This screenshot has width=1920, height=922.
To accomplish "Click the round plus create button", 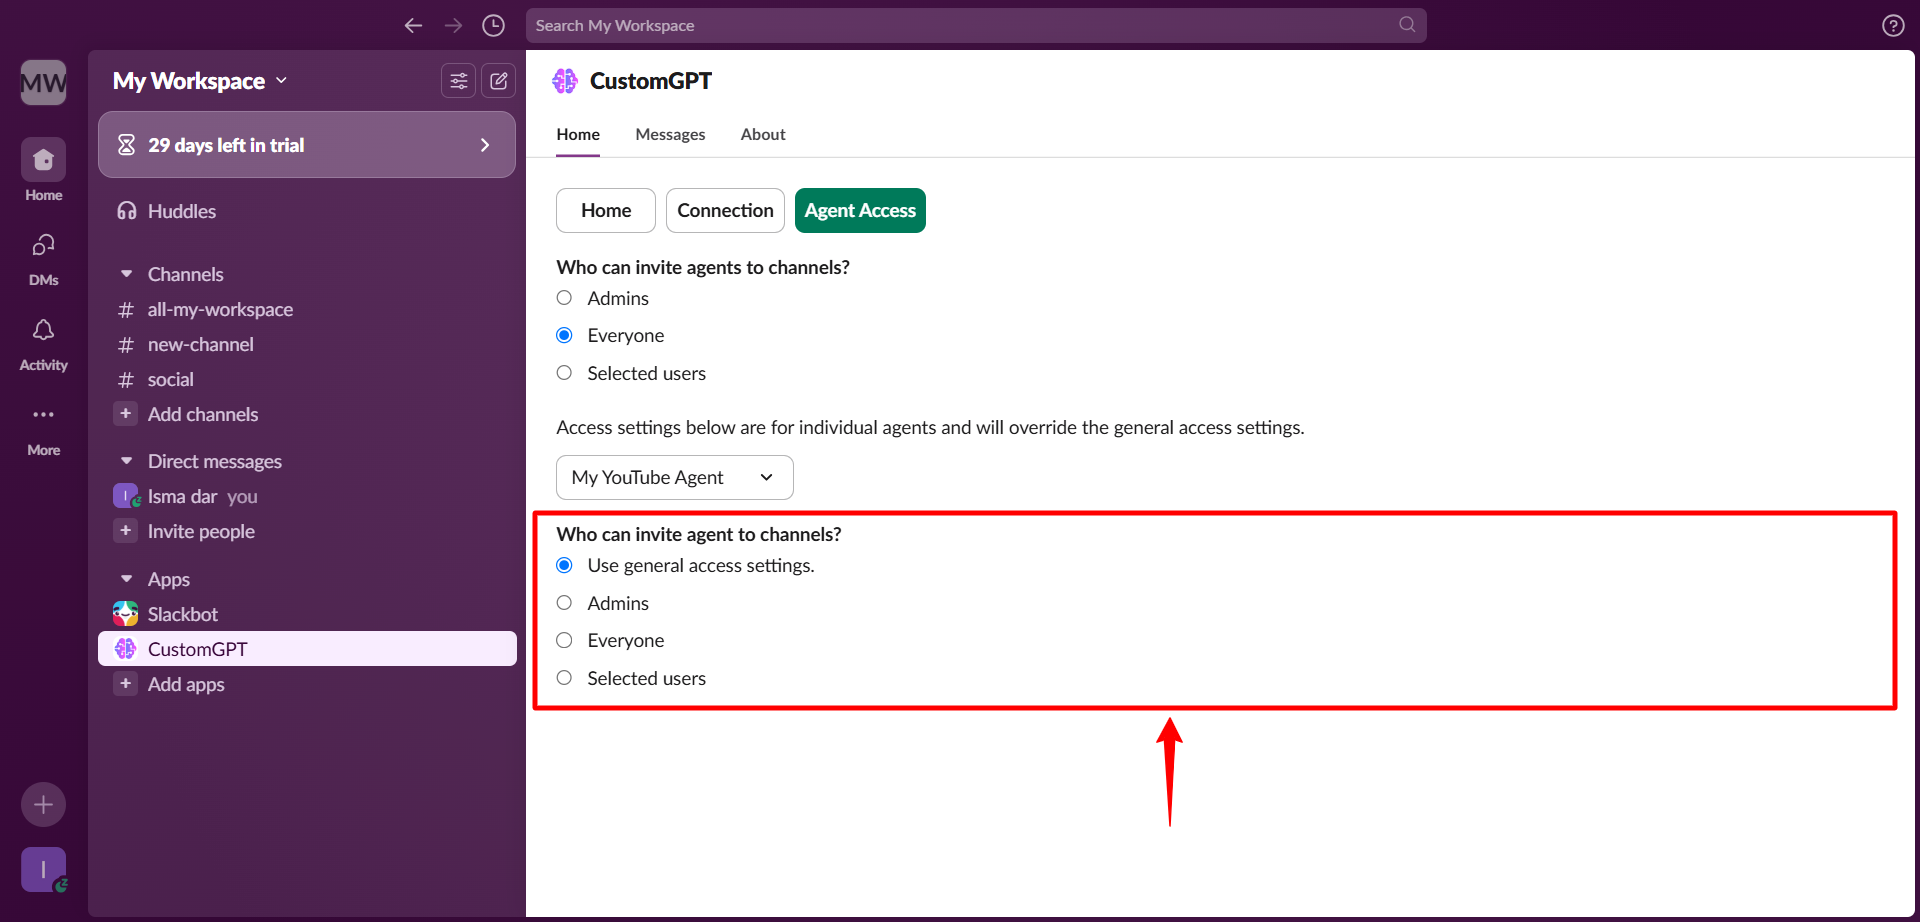I will click(x=43, y=804).
